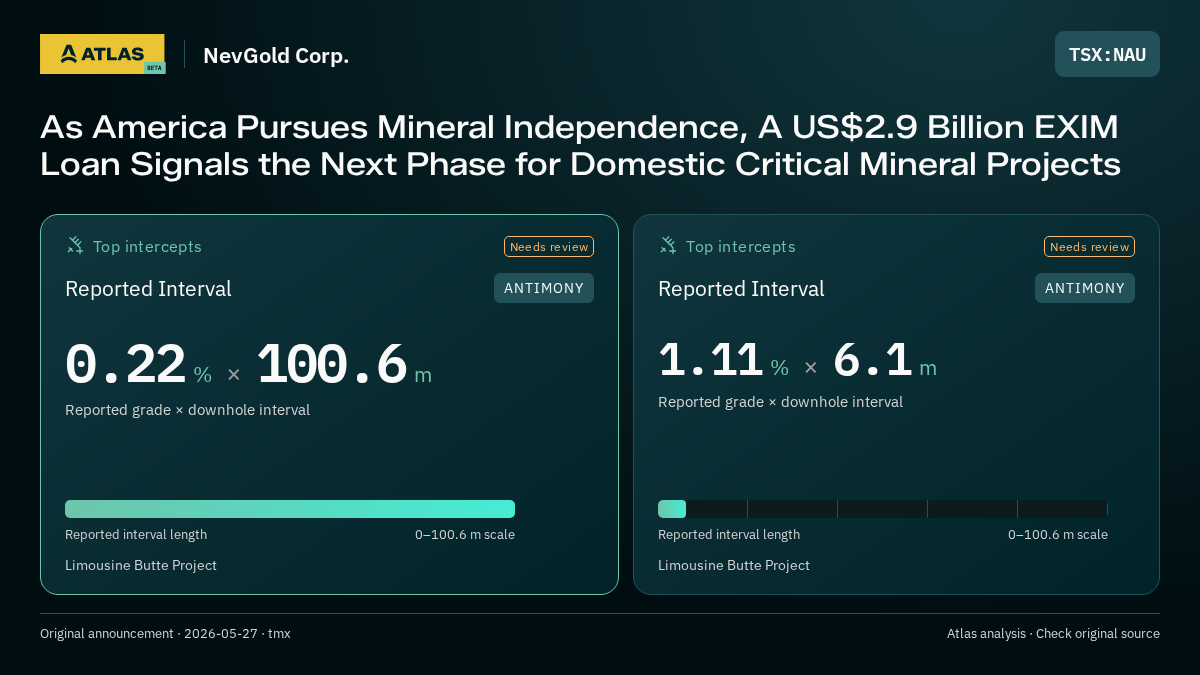
Task: Click the 0–100.6 m scale label in the 0.22% card
Action: click(465, 535)
